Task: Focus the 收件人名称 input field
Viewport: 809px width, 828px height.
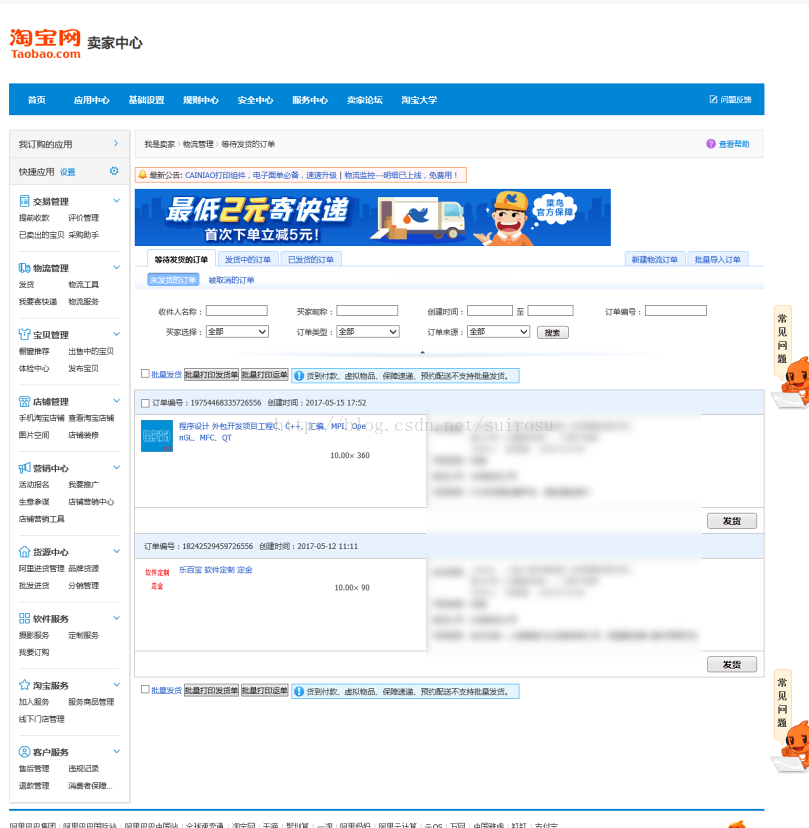Action: [x=237, y=310]
